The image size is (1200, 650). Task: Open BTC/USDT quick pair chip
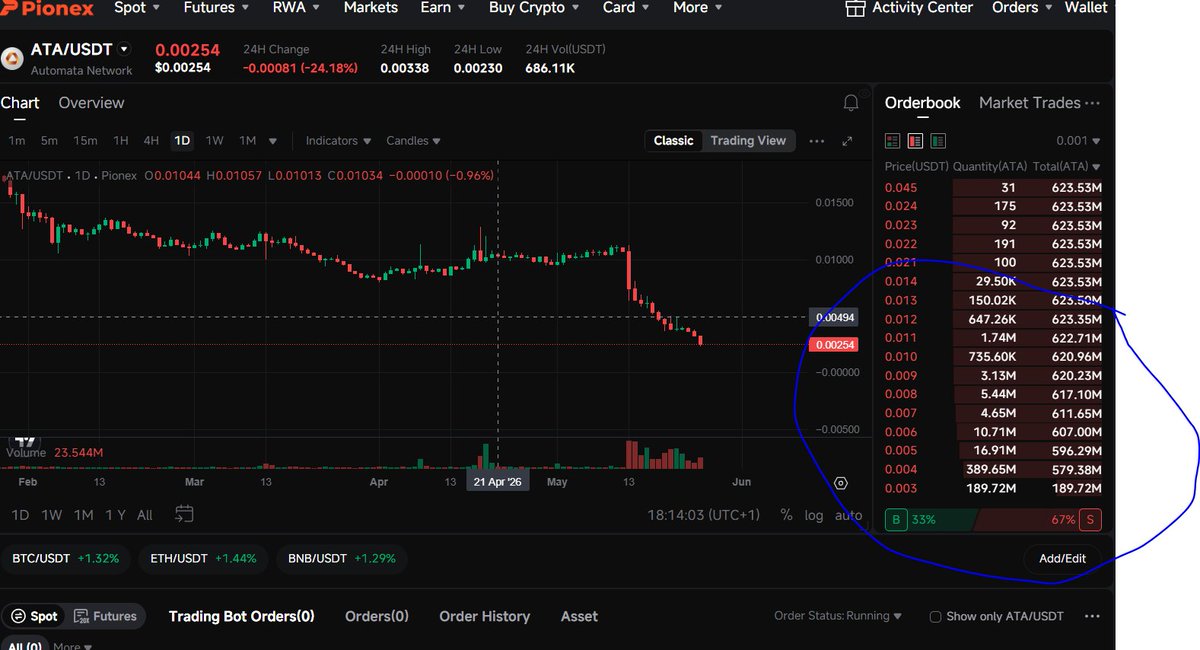tap(66, 558)
